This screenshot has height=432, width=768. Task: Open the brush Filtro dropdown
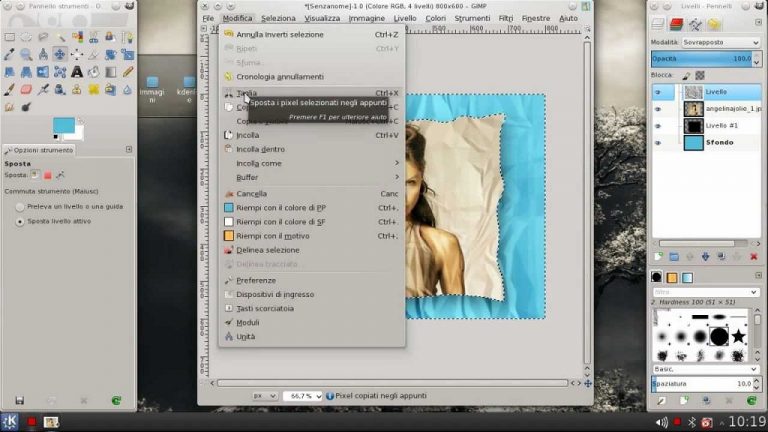click(x=705, y=292)
